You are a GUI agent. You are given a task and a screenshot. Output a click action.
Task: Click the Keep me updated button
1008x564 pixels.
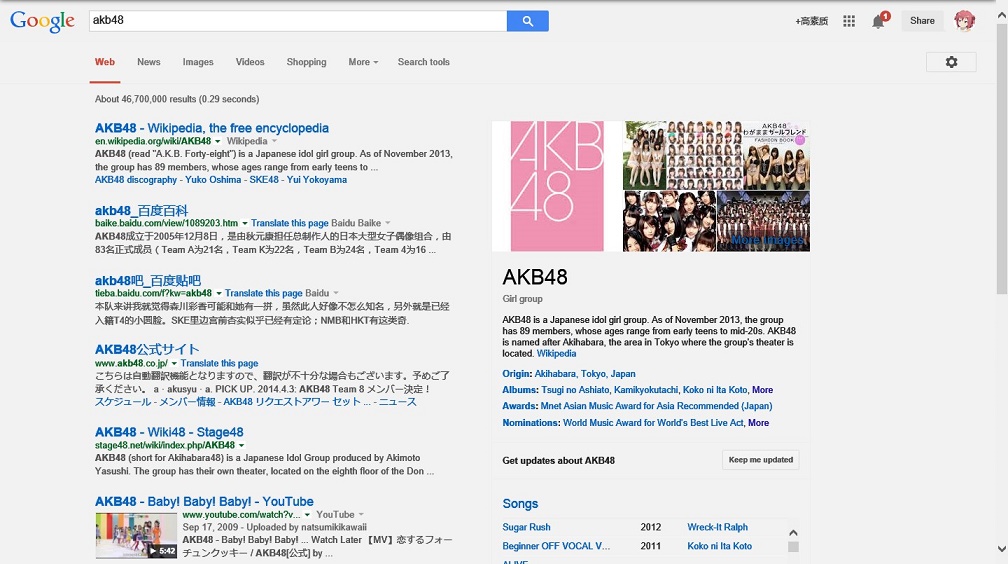[x=760, y=460]
